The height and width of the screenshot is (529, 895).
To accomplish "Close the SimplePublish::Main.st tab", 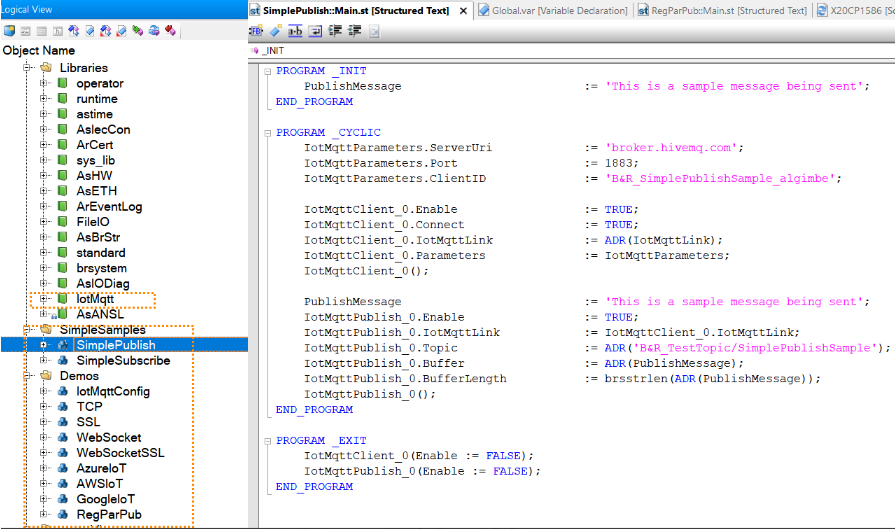I will 461,10.
